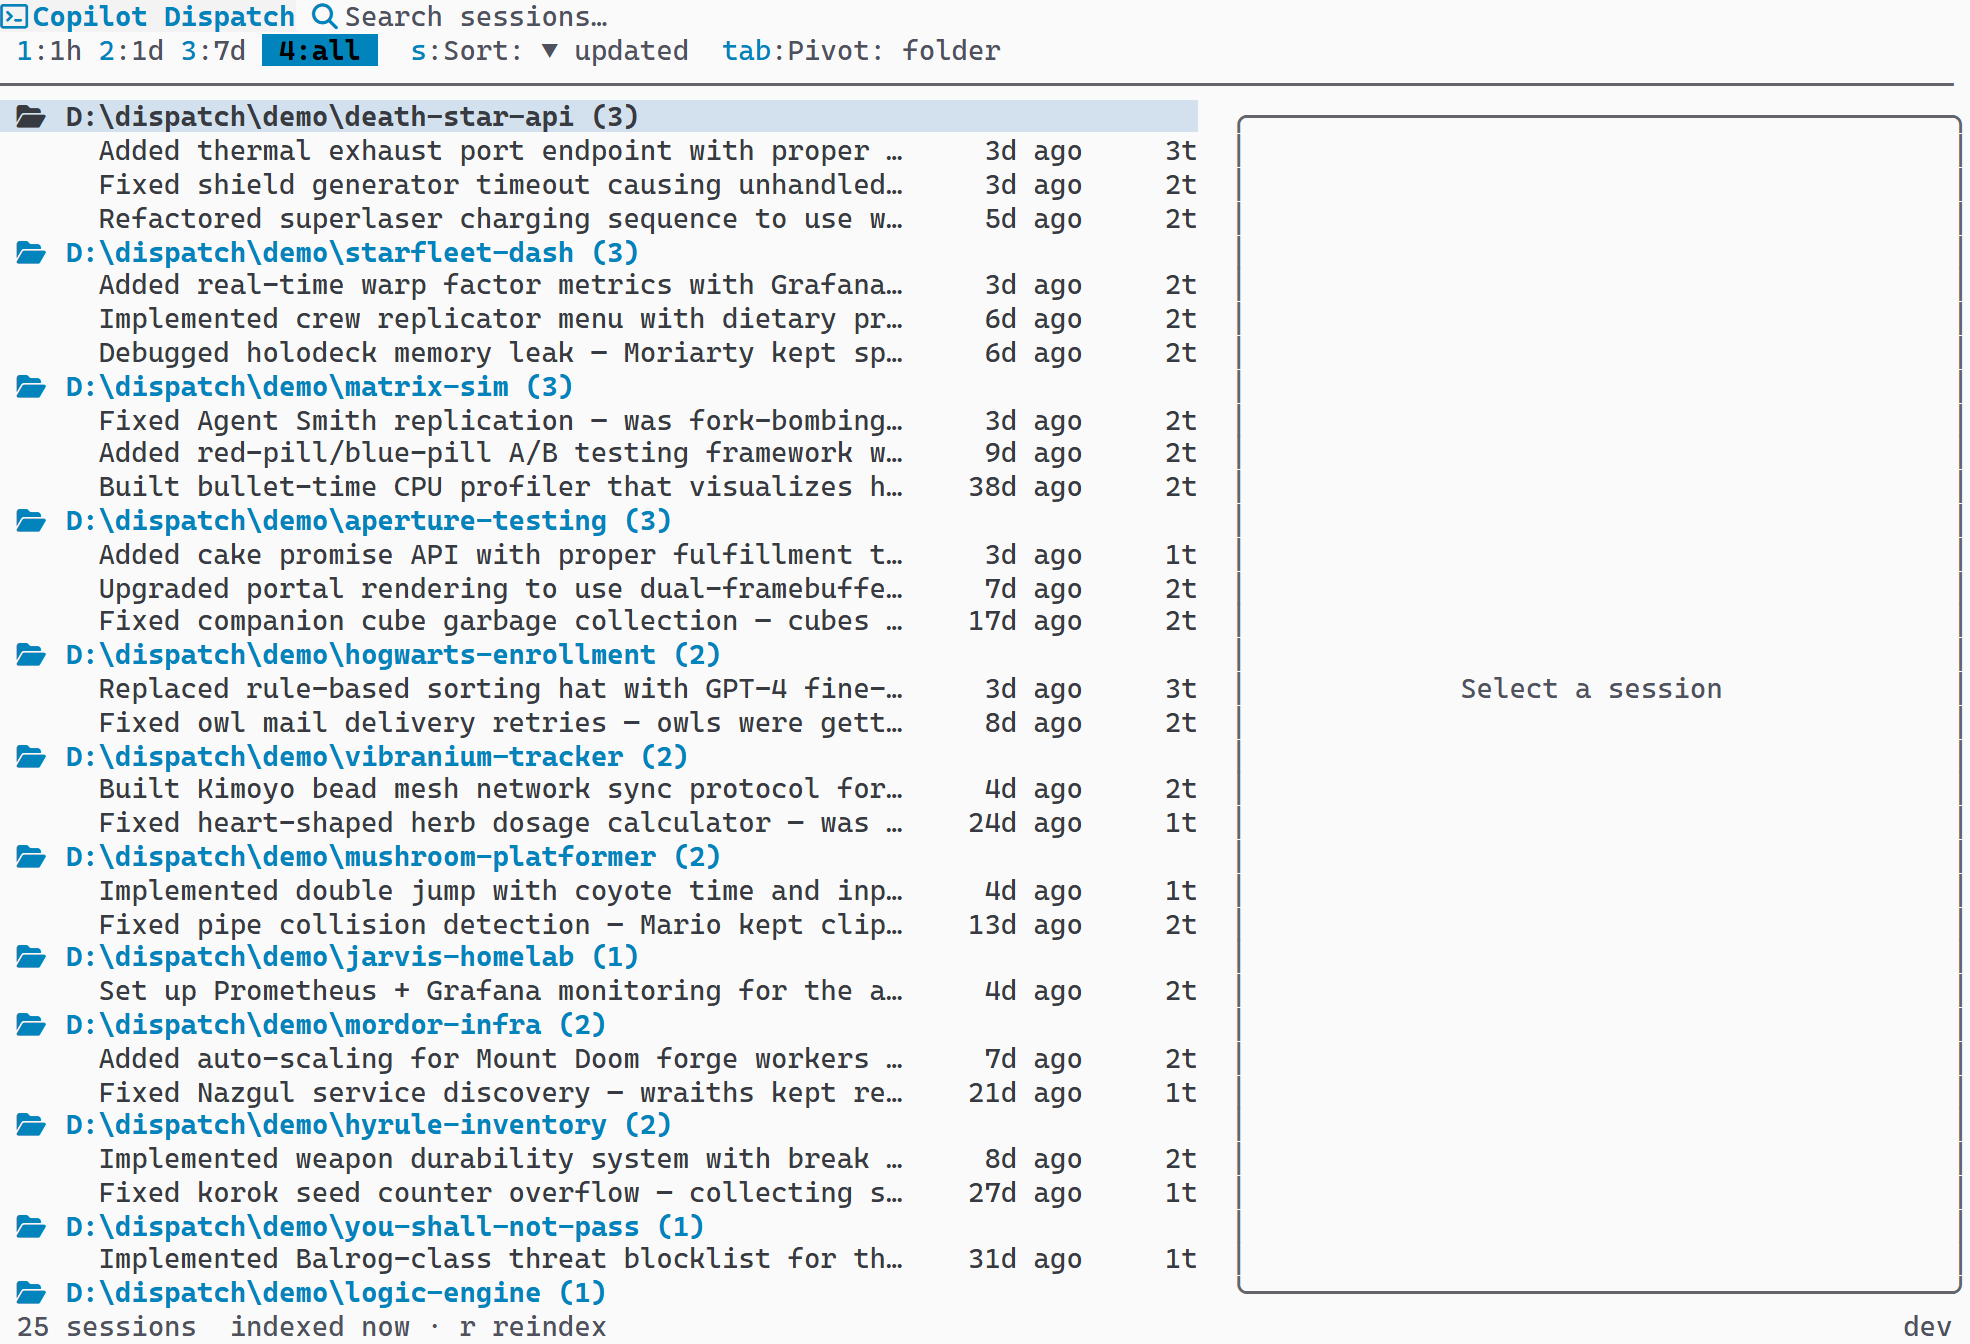
Task: Click the aperture-testing folder icon
Action: (x=31, y=521)
